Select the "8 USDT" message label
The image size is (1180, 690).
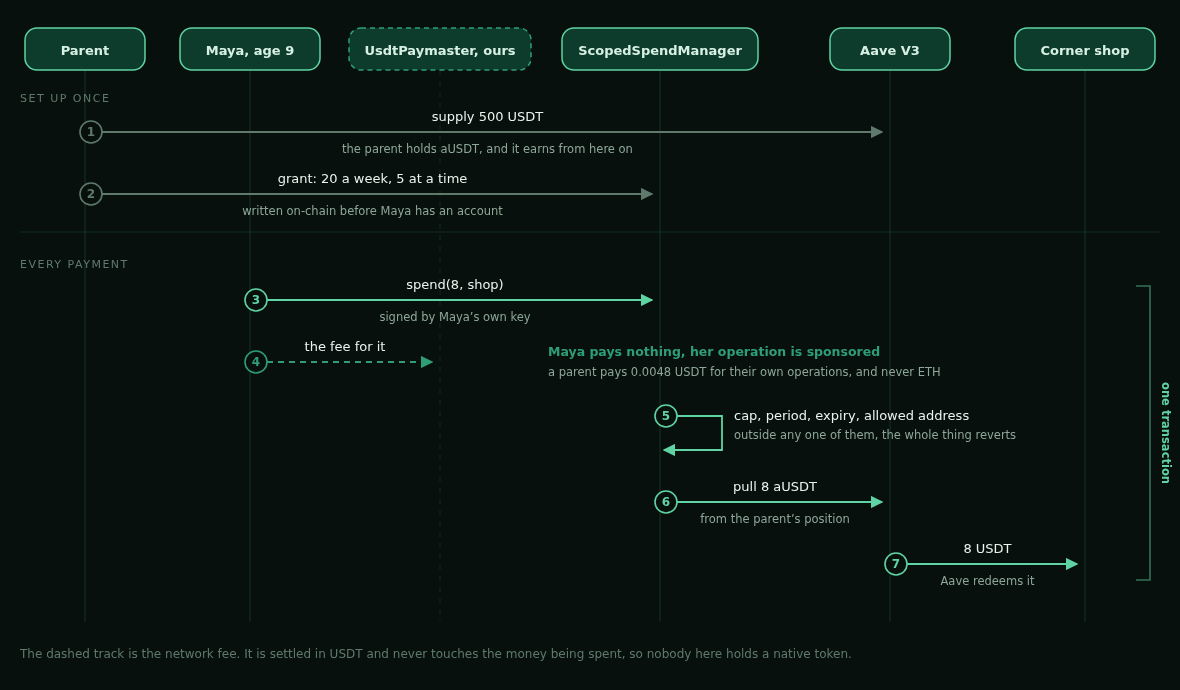point(987,549)
